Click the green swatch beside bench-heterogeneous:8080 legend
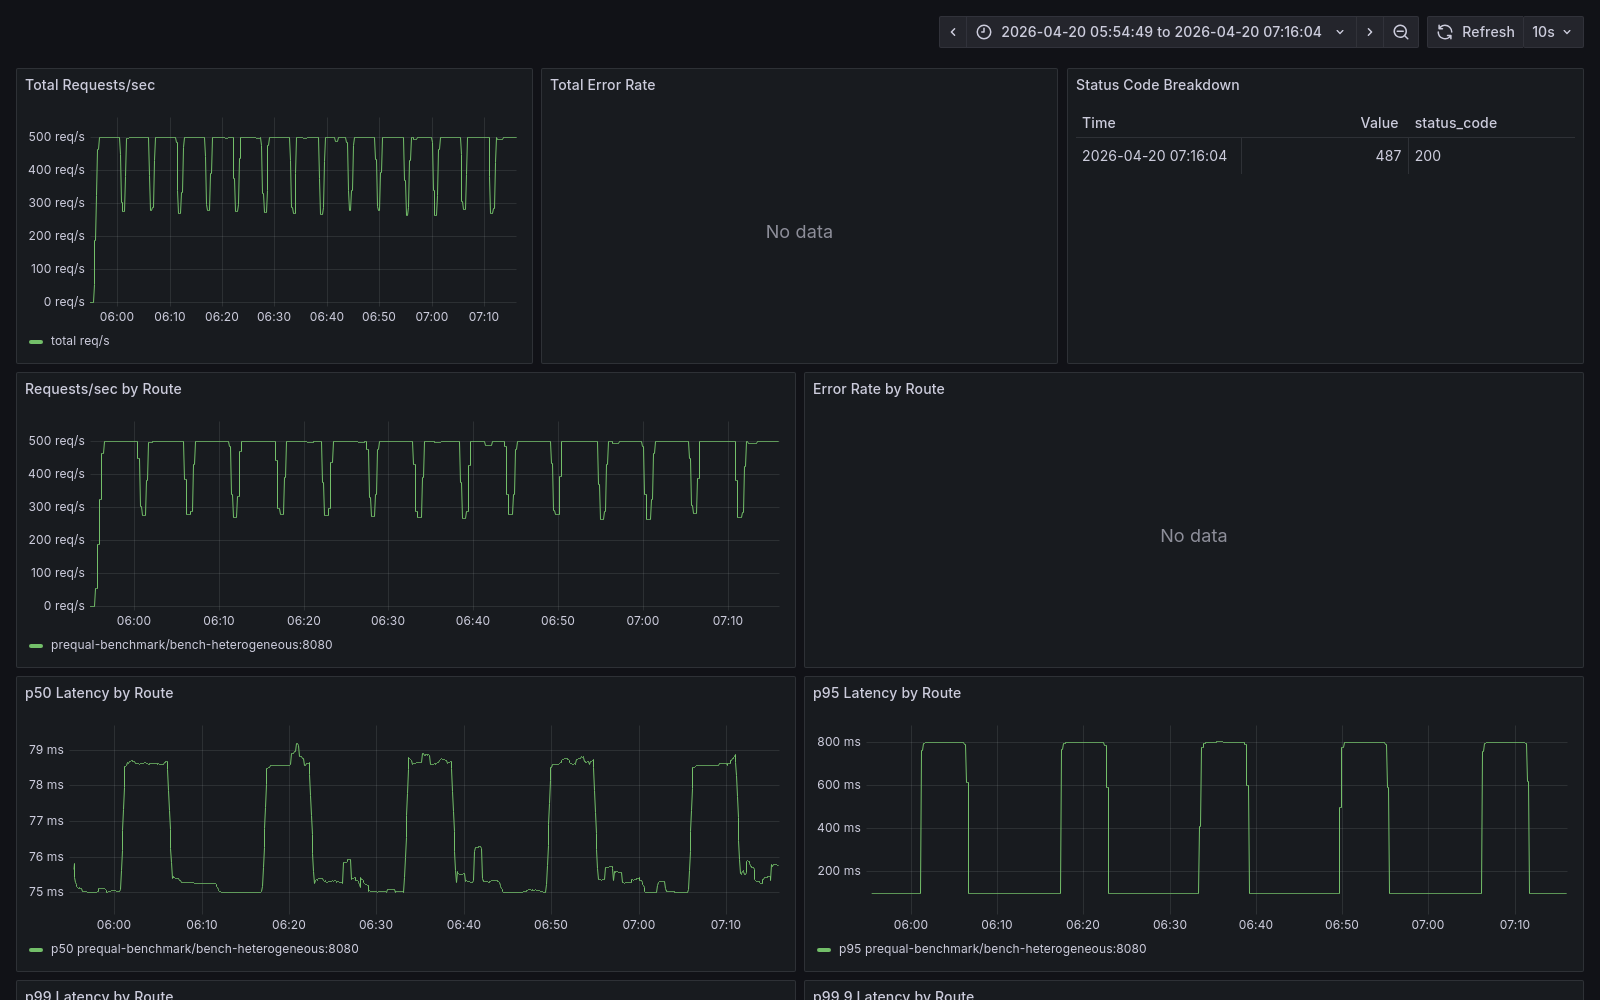 [36, 645]
